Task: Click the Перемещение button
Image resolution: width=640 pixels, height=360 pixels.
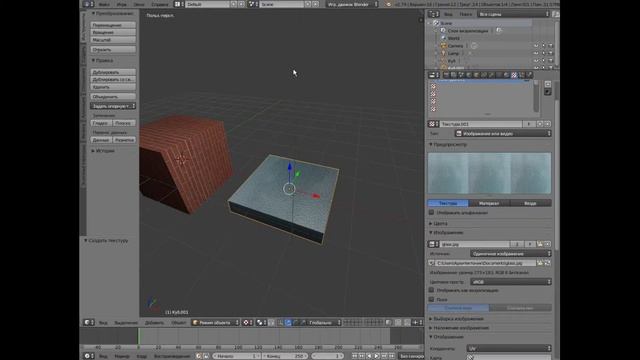Action: [x=113, y=25]
